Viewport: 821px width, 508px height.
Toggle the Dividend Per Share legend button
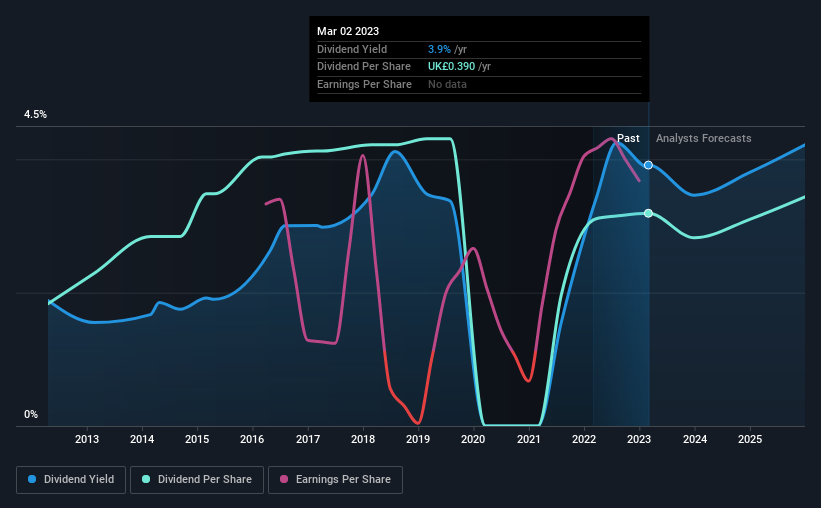click(197, 480)
